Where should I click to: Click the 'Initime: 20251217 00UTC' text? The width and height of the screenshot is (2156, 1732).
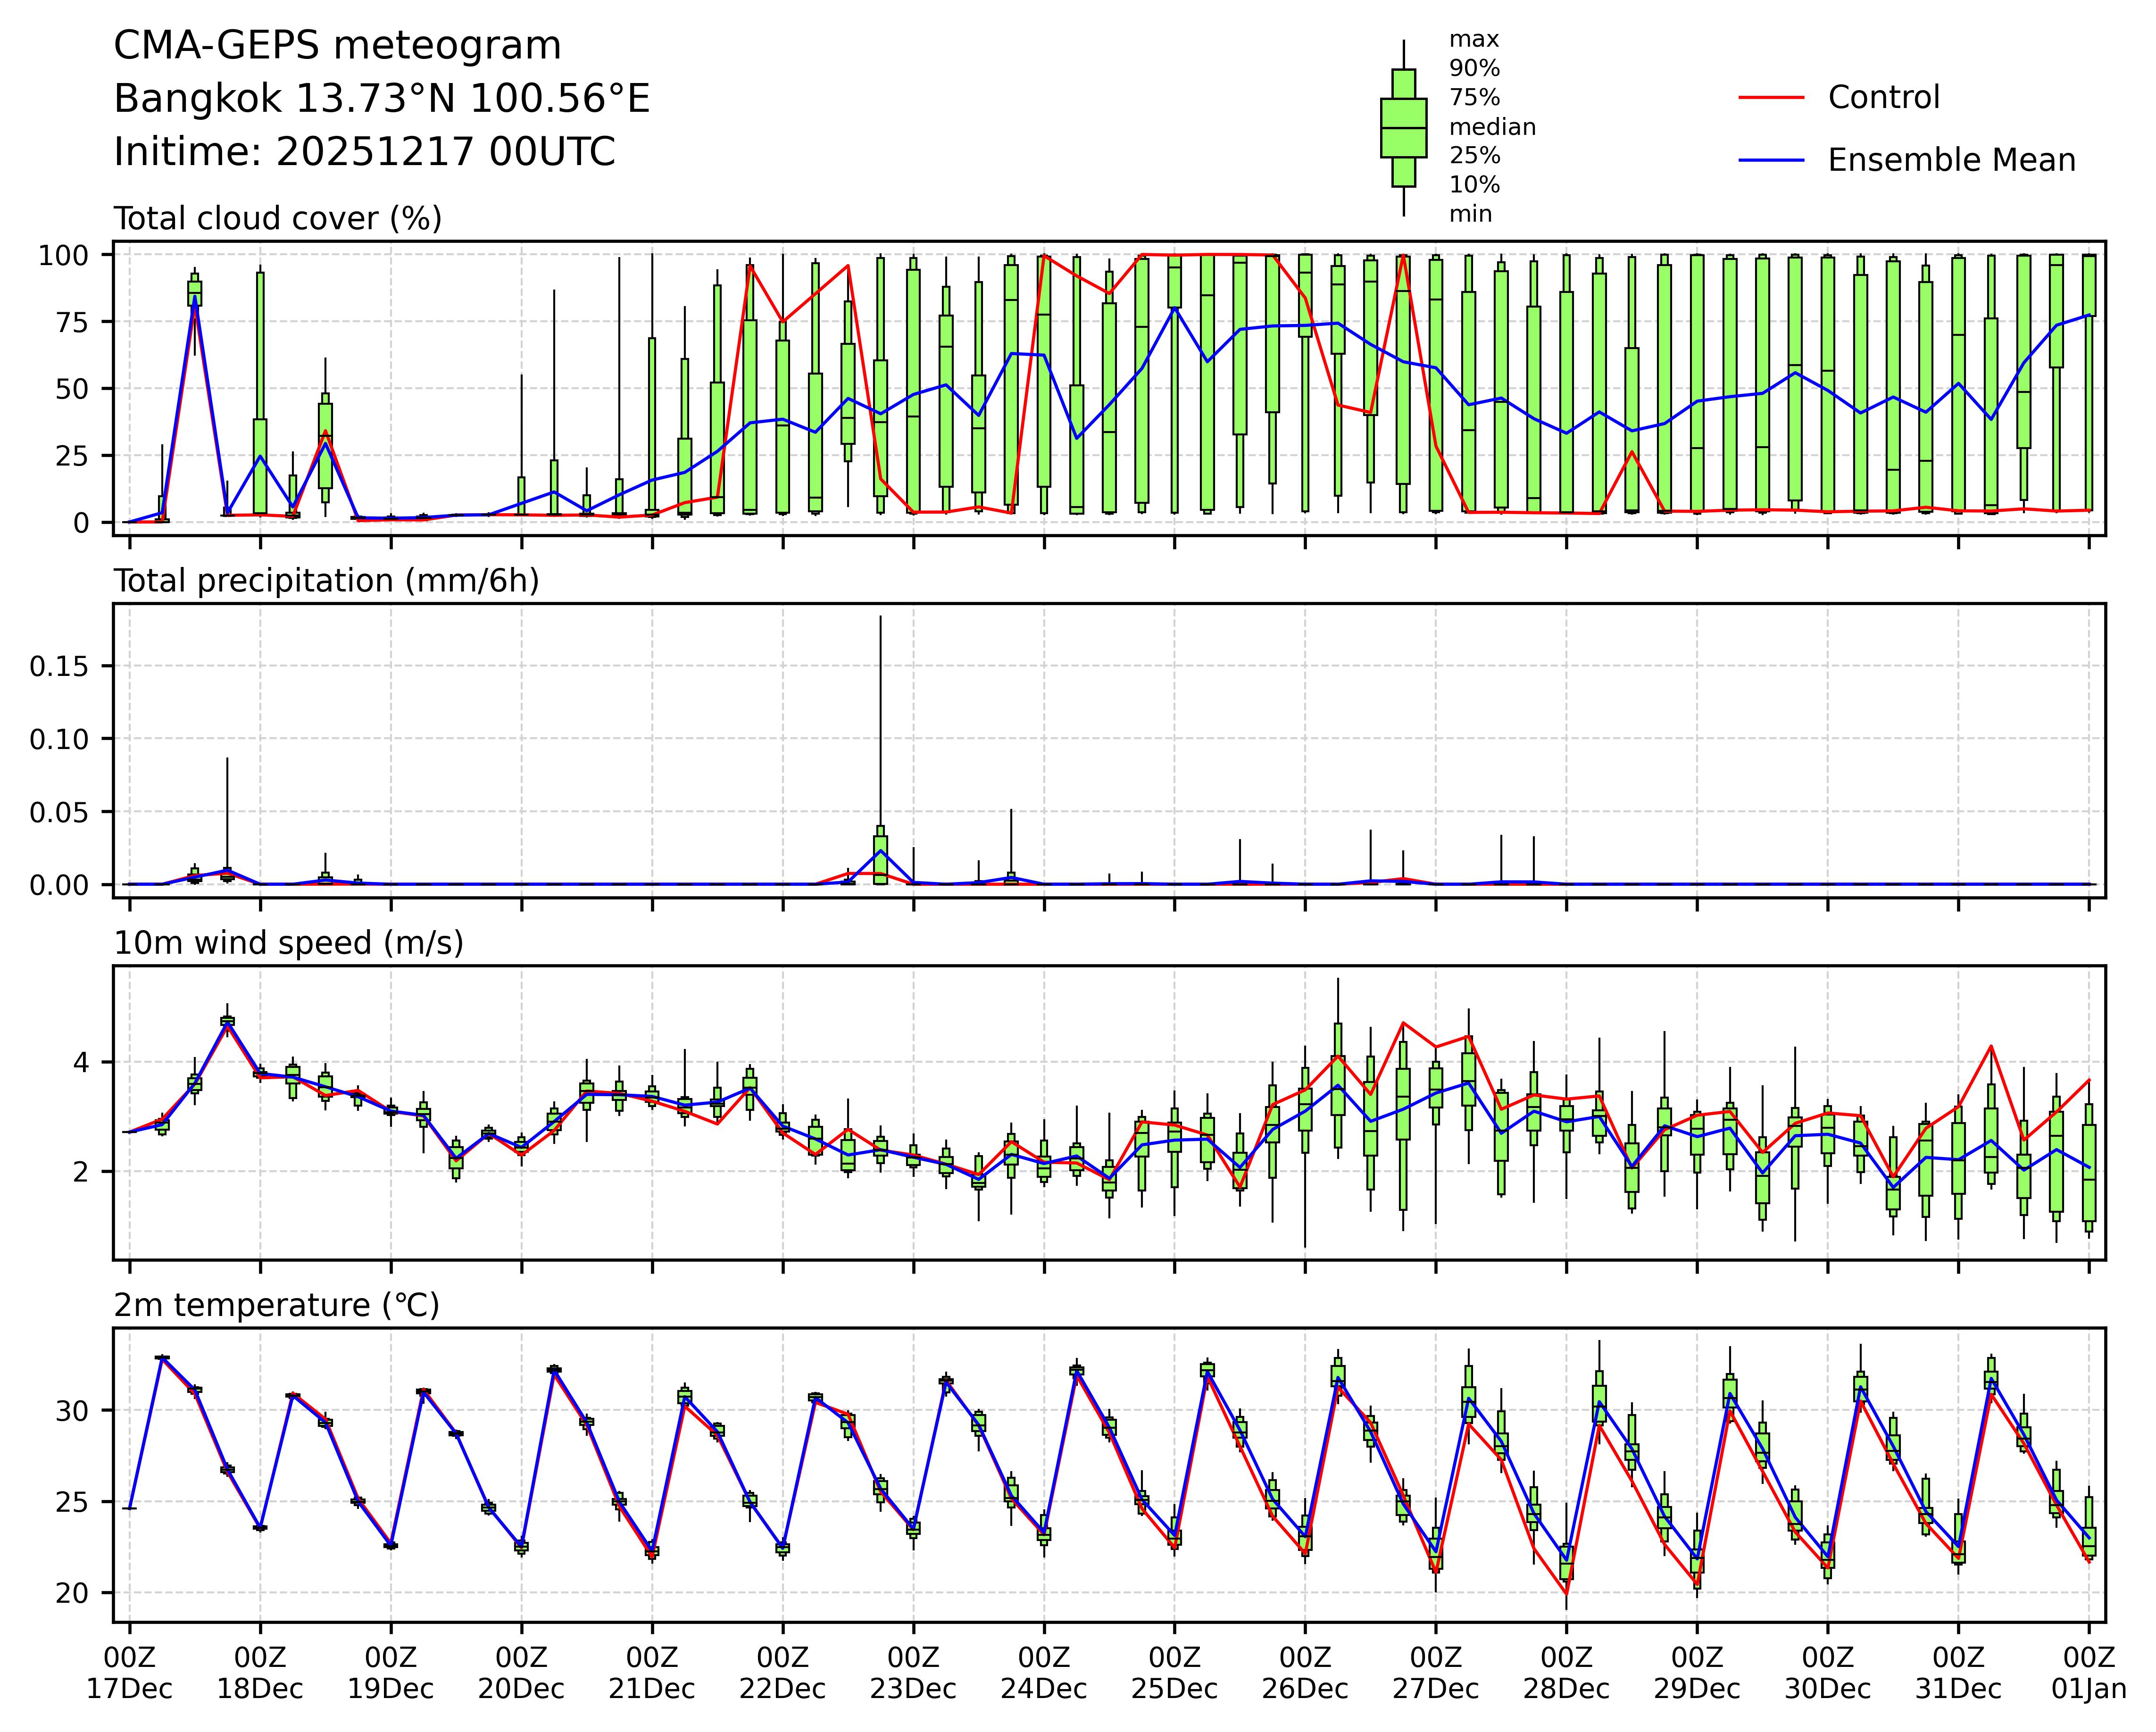(364, 152)
